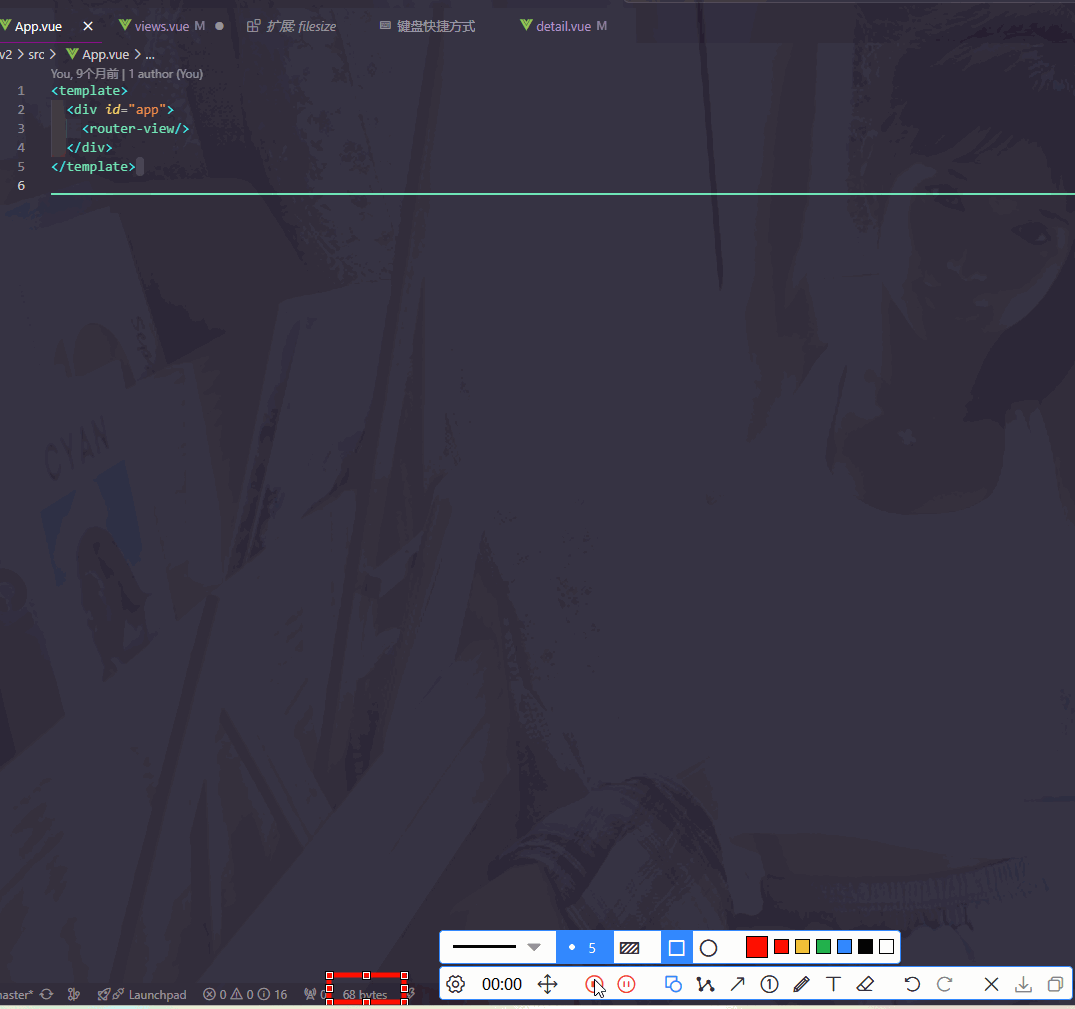Pick the white color swatch
The image size is (1075, 1009).
pos(886,947)
